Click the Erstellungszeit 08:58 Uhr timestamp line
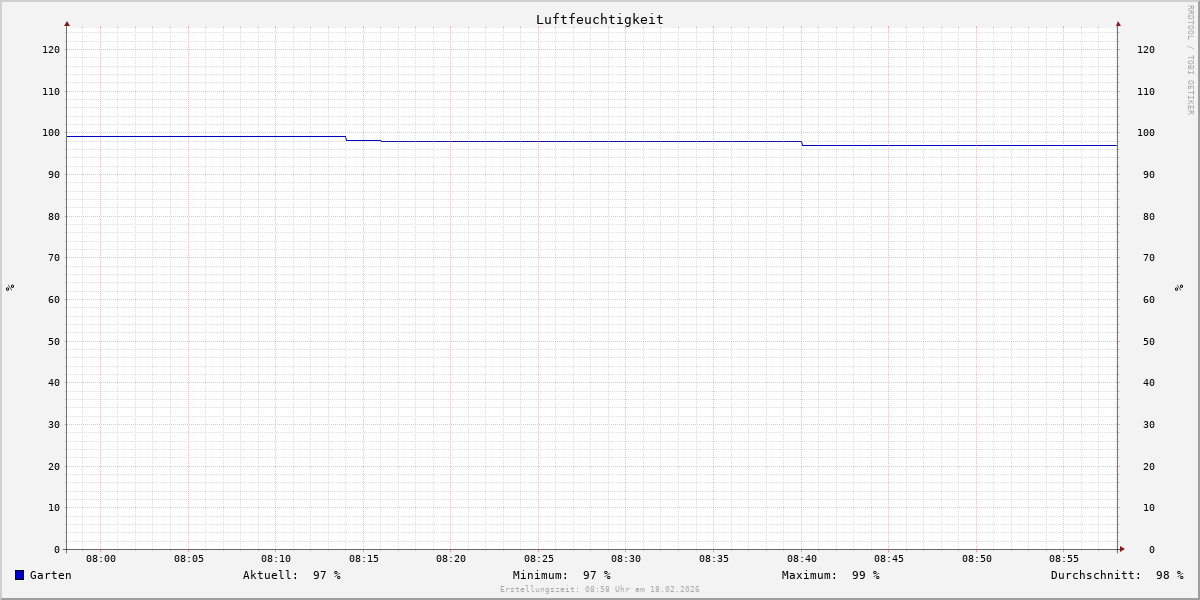This screenshot has width=1200, height=600. pyautogui.click(x=600, y=590)
